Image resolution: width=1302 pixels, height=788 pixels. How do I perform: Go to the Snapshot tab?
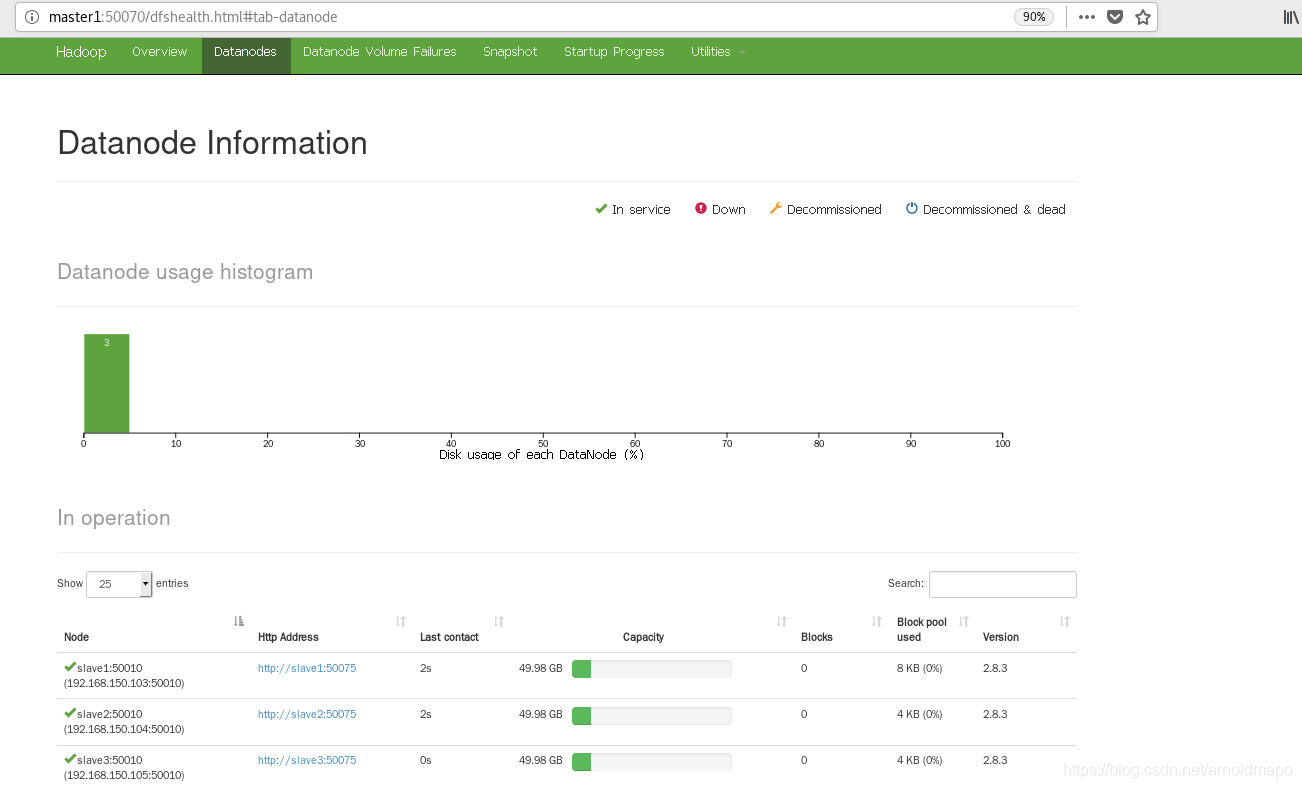coord(510,52)
